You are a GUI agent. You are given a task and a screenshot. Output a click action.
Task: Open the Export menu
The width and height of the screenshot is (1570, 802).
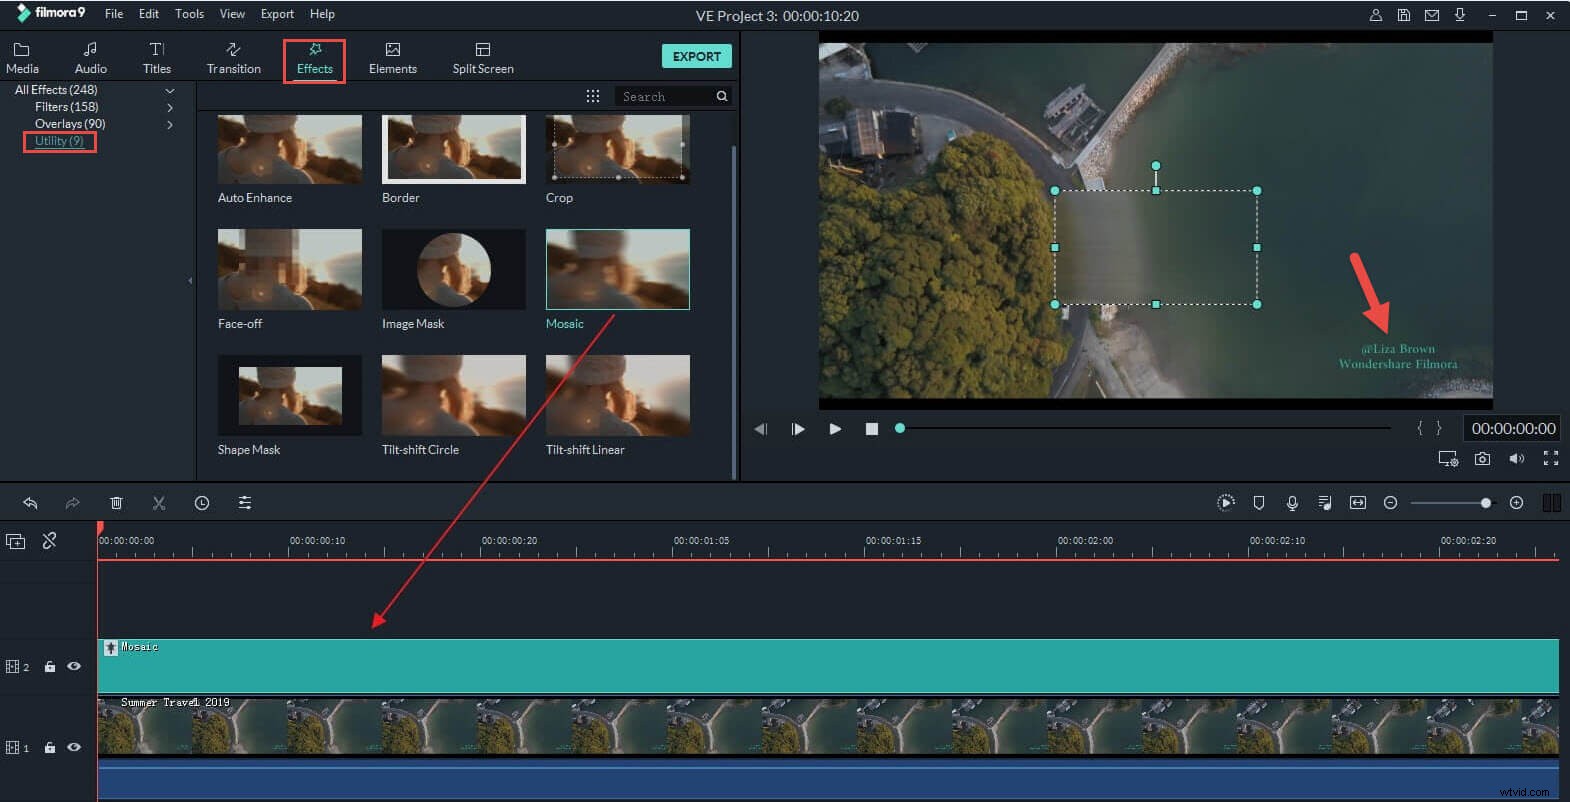point(277,14)
